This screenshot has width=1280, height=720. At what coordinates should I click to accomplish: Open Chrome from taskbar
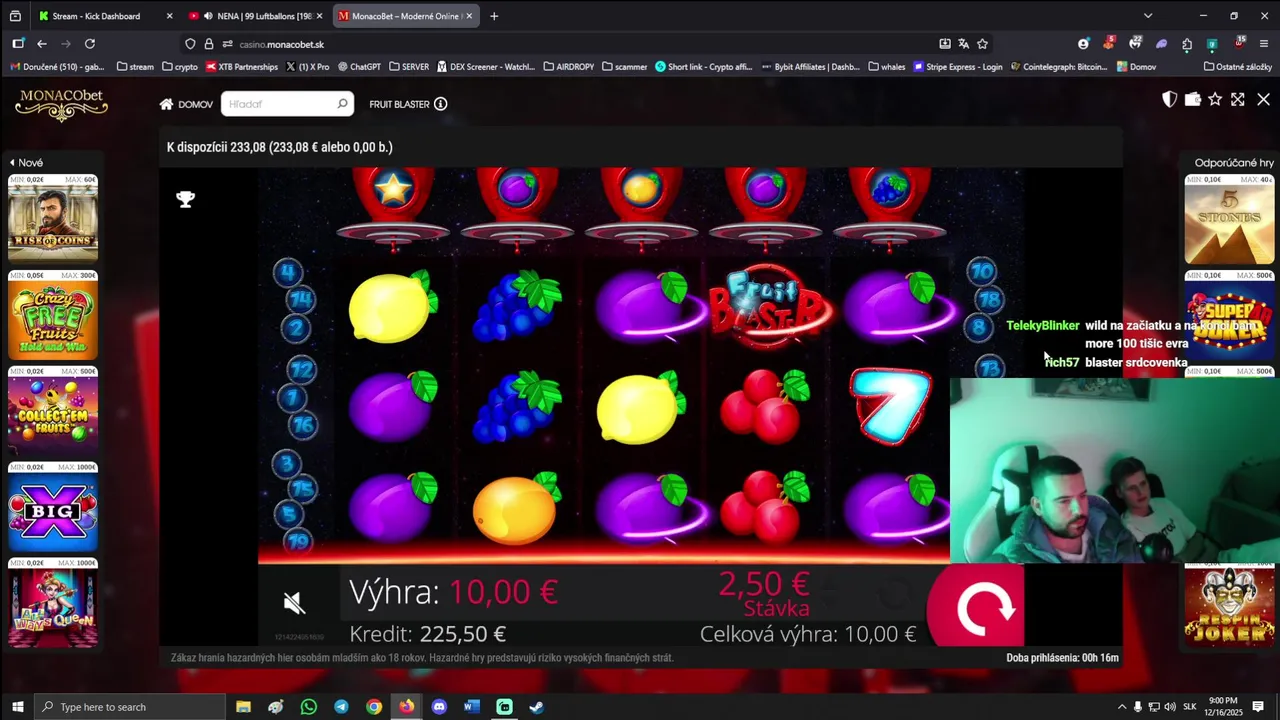point(374,707)
